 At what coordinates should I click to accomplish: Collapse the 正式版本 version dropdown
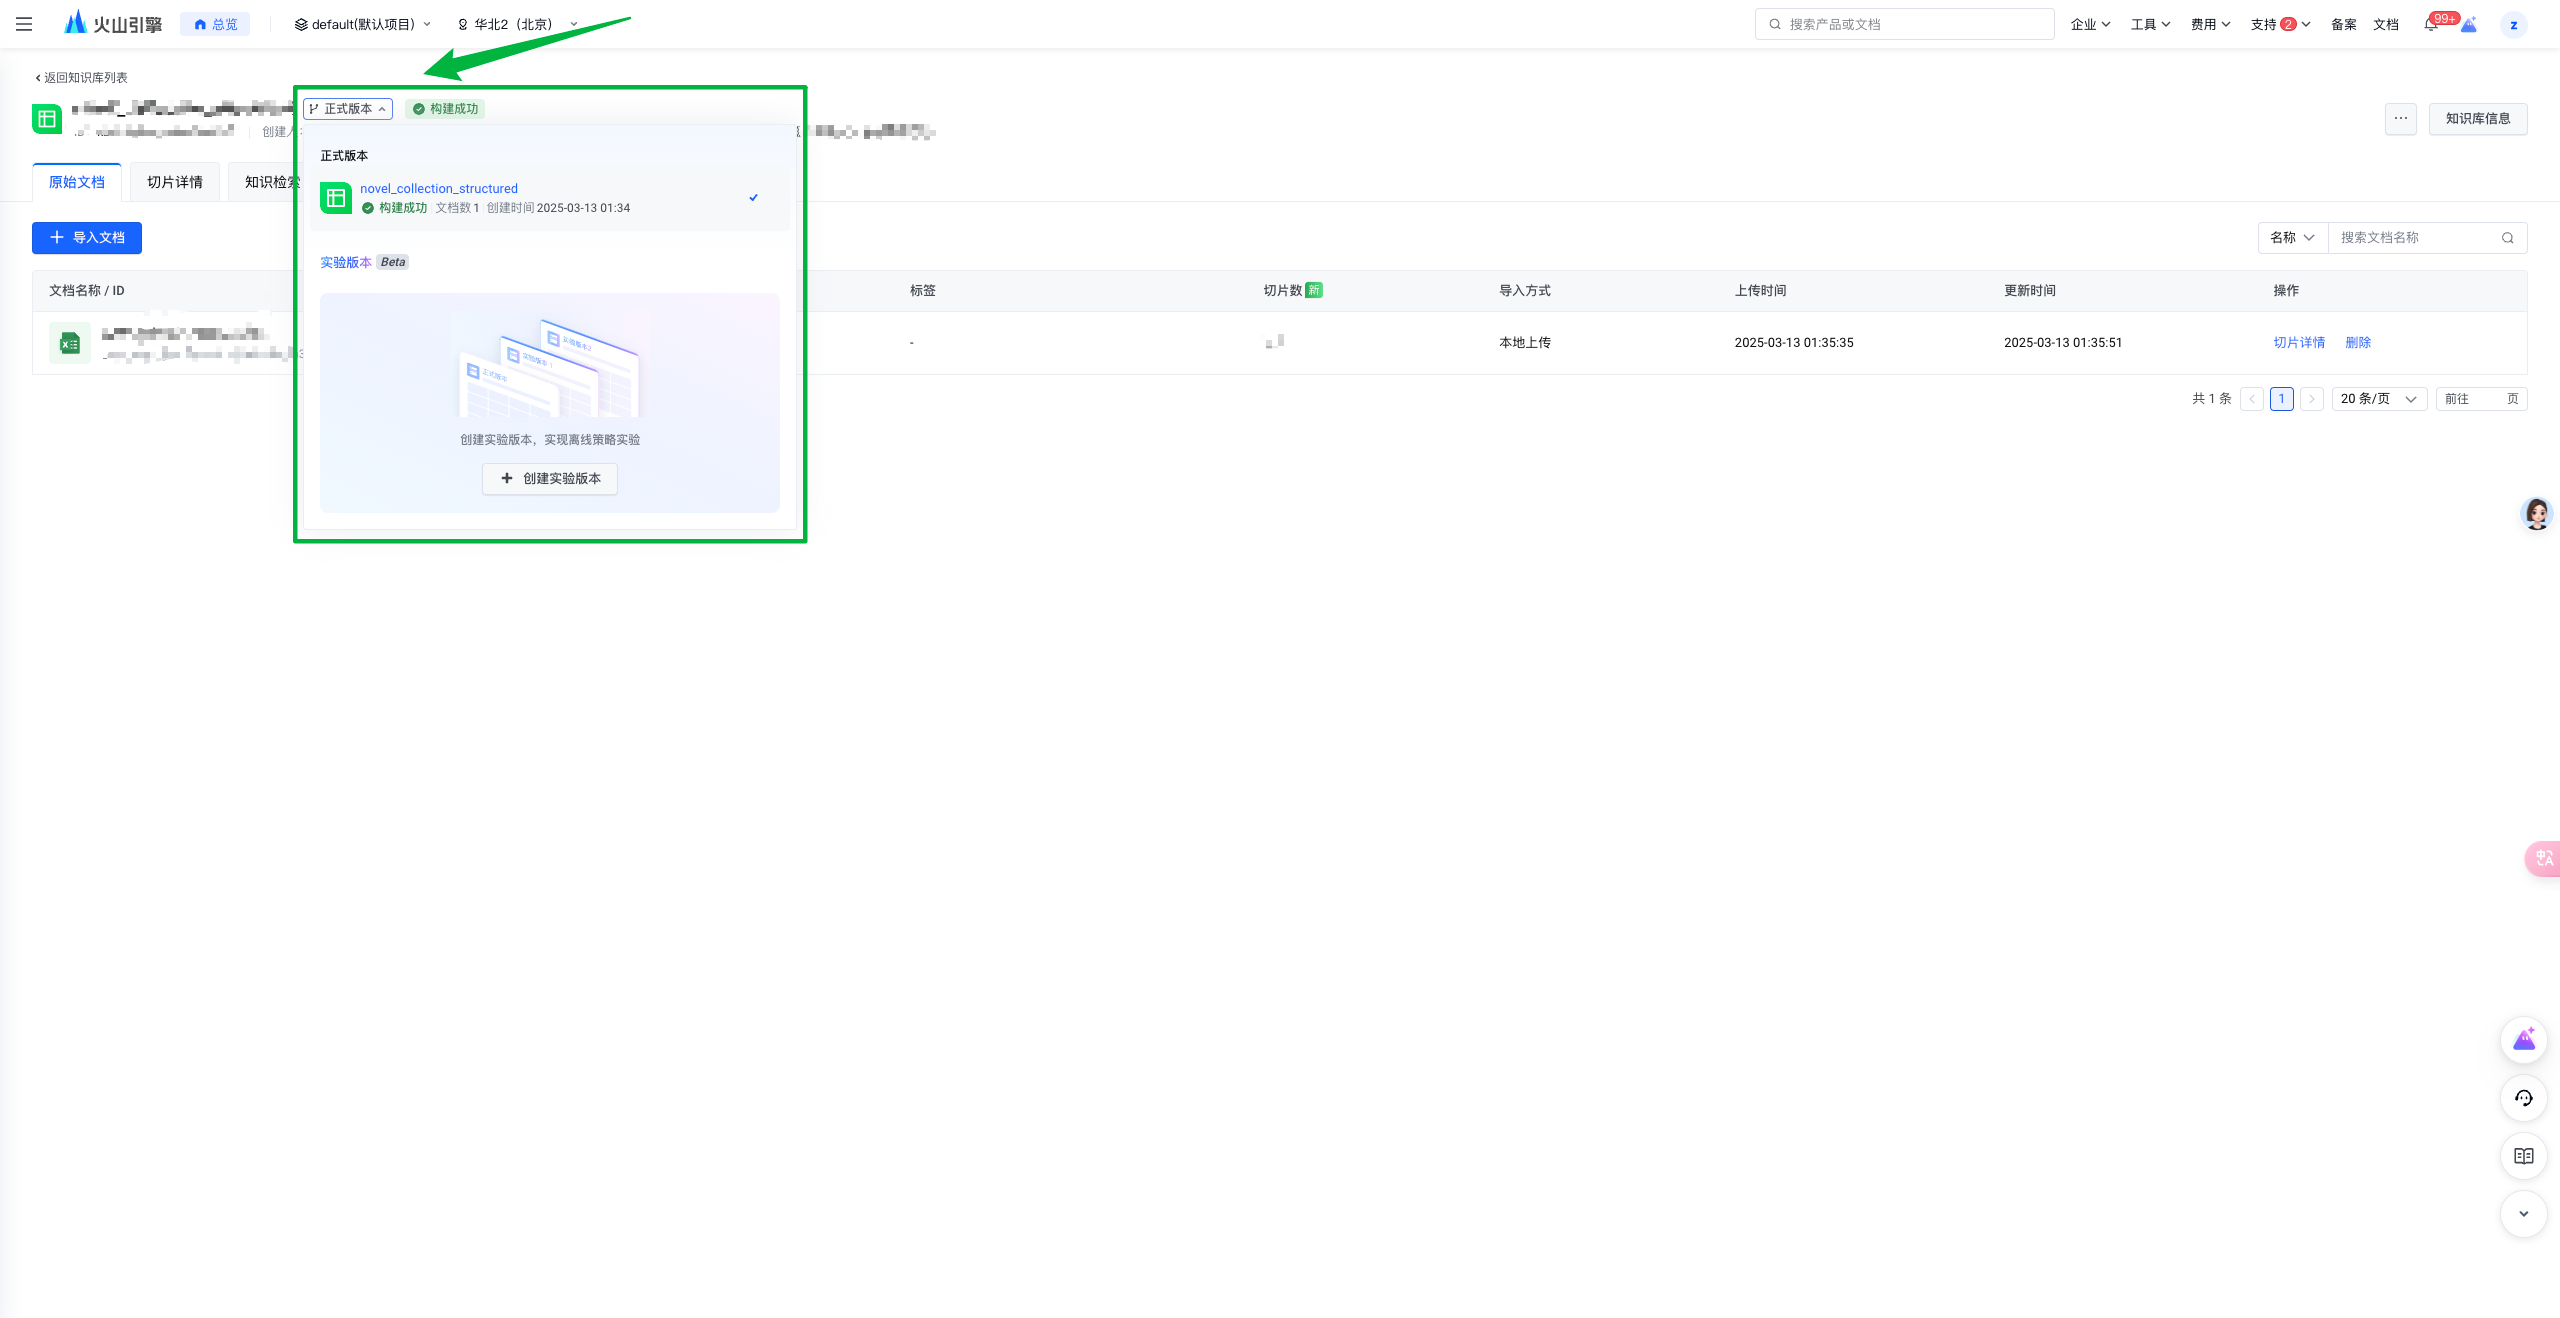point(347,109)
